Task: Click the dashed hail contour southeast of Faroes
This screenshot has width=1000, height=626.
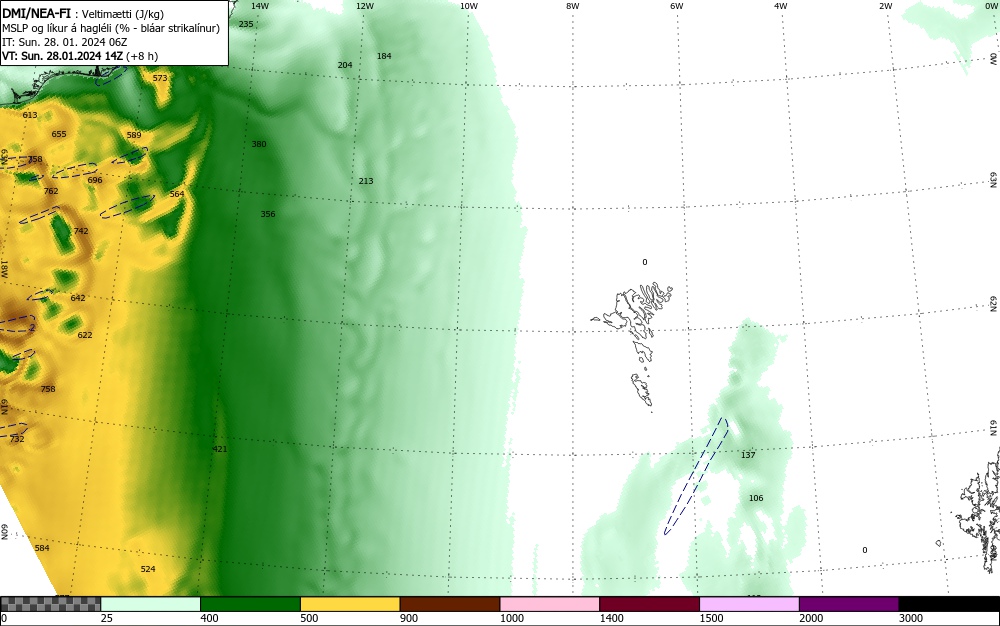Action: click(x=696, y=476)
